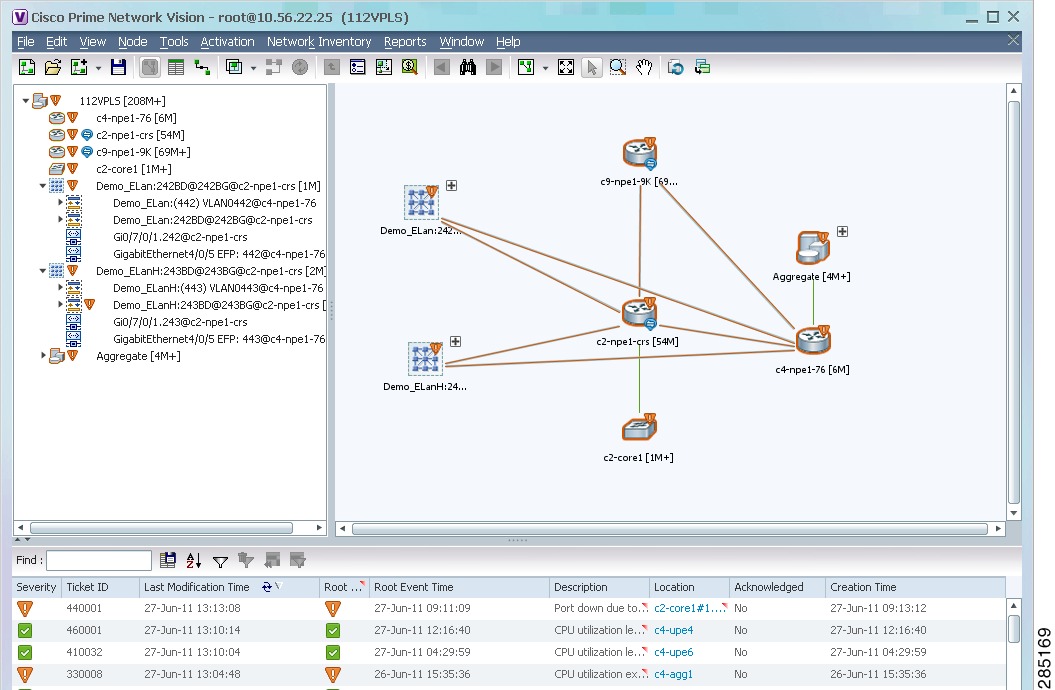Click the Fit in Window icon
The height and width of the screenshot is (690, 1055).
click(x=566, y=67)
